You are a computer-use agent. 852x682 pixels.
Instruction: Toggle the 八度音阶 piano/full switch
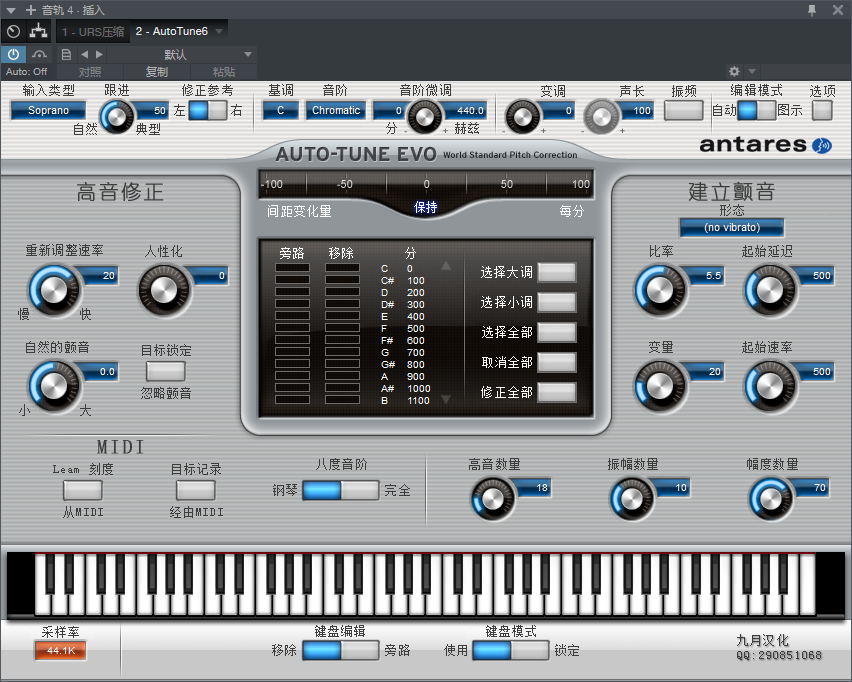[x=341, y=490]
